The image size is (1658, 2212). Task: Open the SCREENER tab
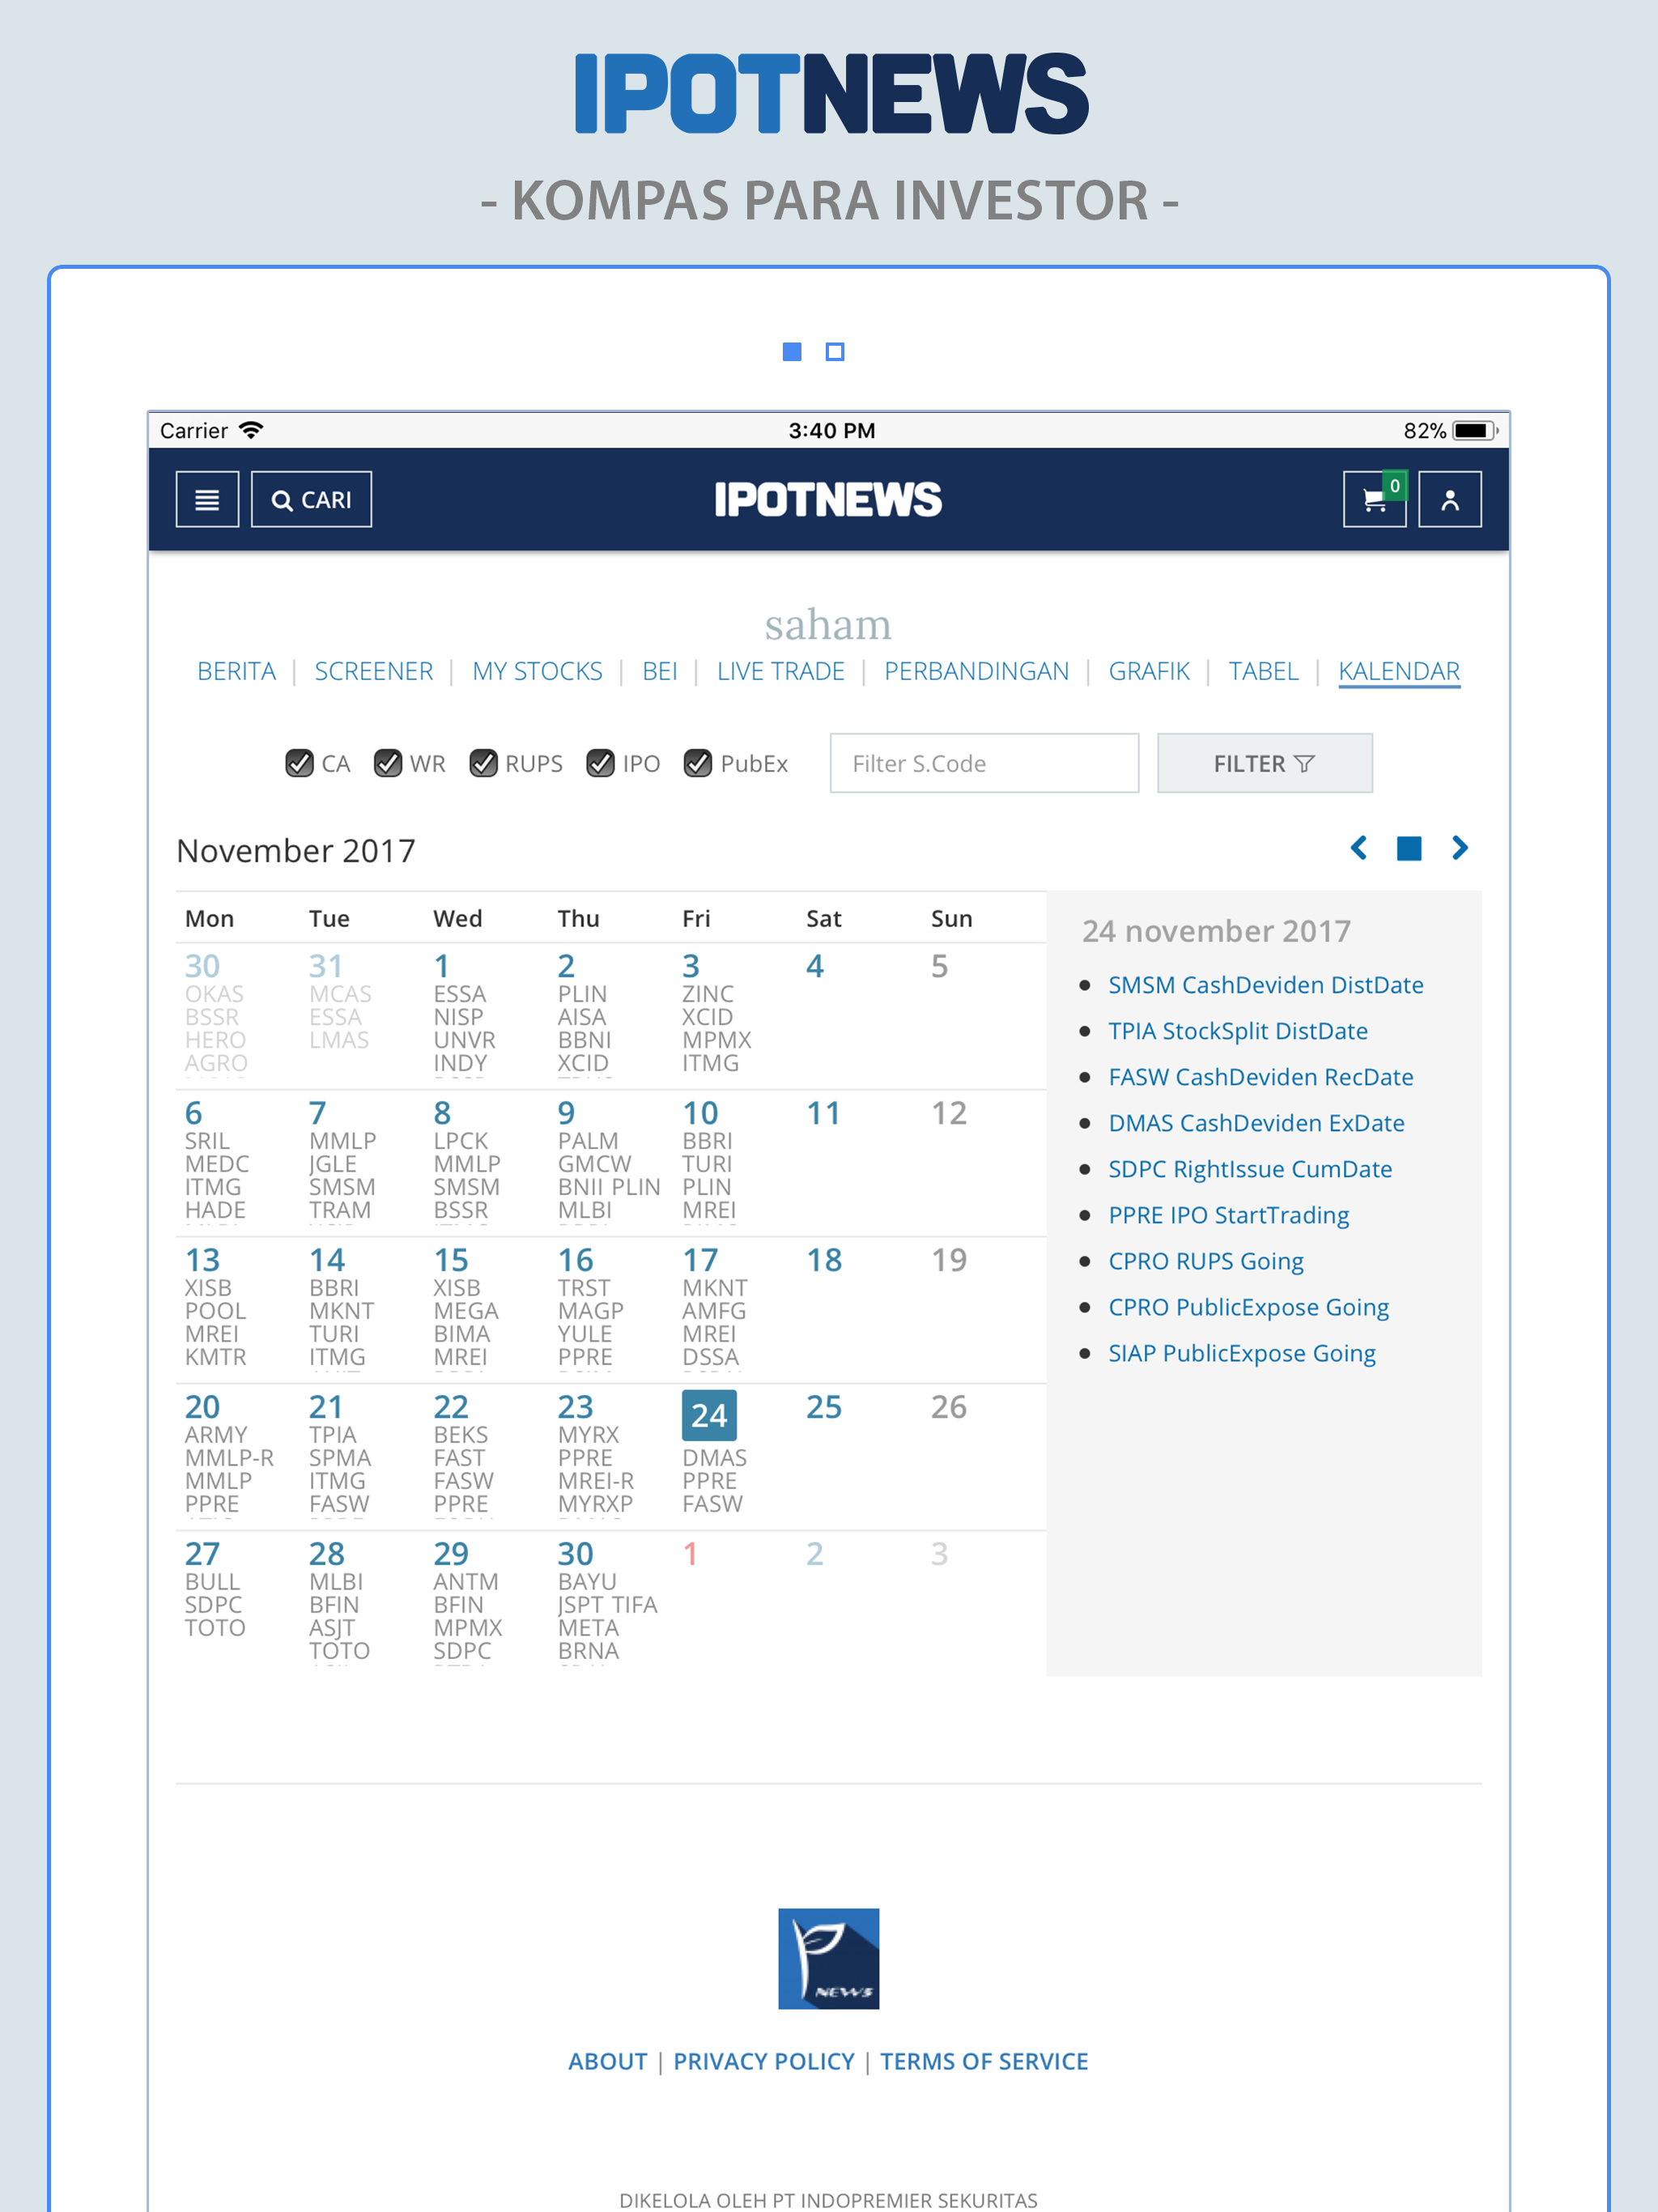[374, 671]
